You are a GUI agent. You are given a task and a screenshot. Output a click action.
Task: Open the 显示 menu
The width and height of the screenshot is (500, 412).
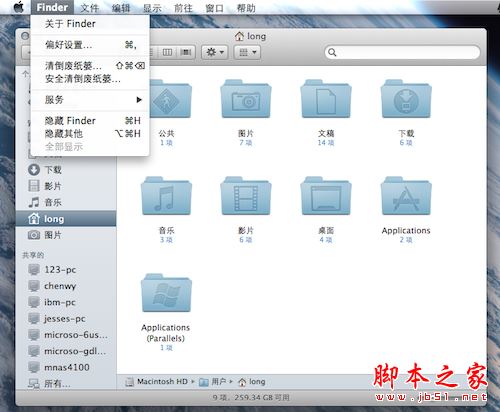click(x=152, y=8)
